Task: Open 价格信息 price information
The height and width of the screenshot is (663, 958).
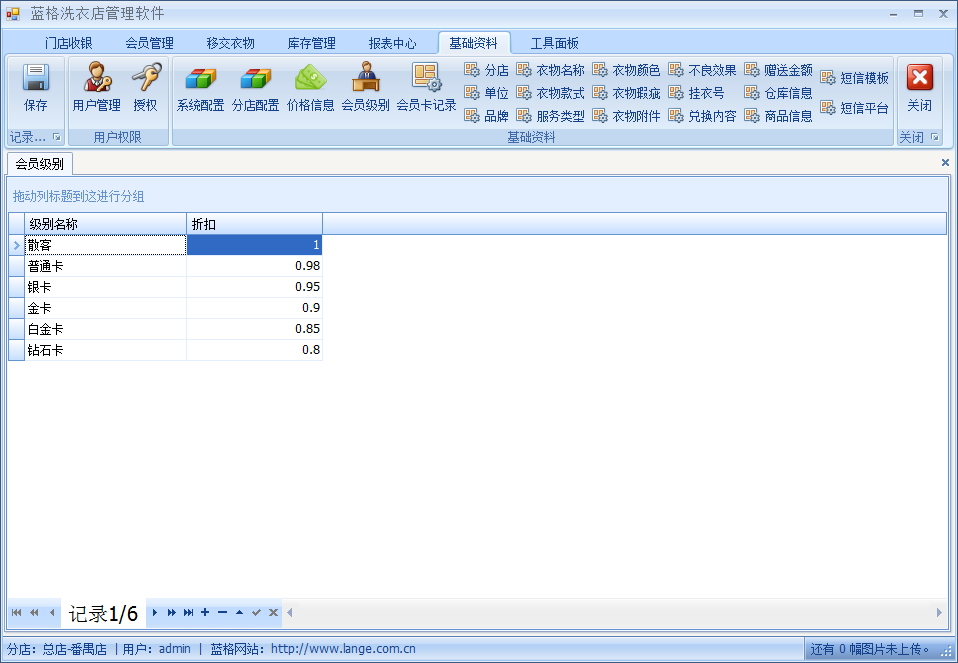Action: [x=310, y=87]
